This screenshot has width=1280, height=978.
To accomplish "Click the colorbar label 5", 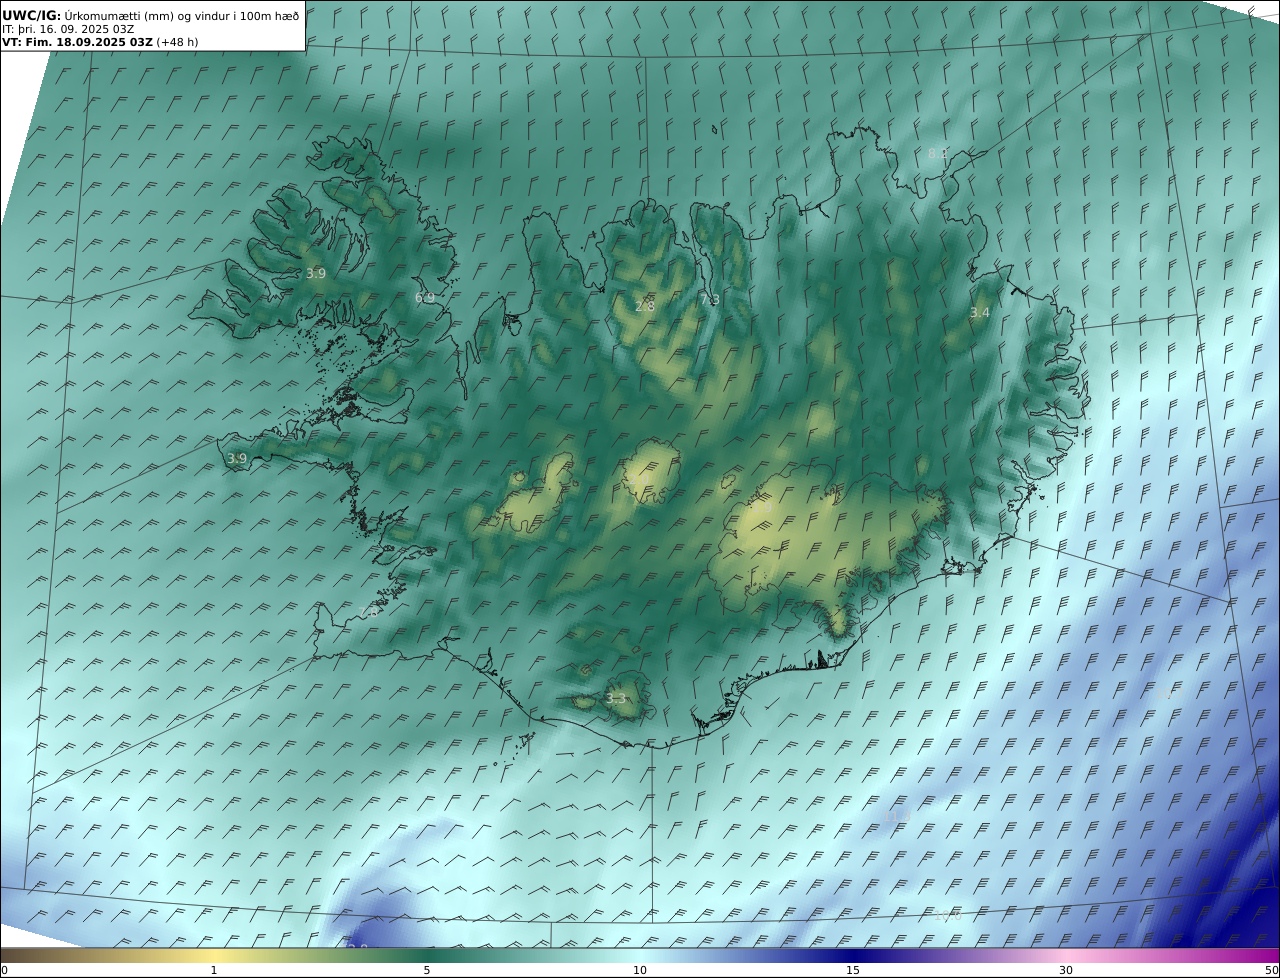I will click(x=427, y=970).
